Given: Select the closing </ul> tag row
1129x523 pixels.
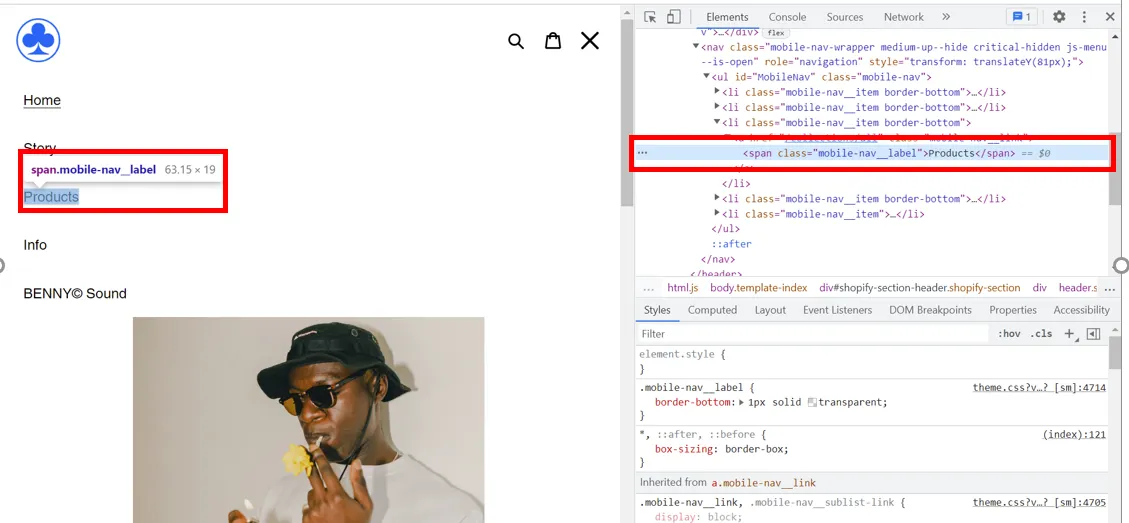Looking at the screenshot, I should pos(727,228).
